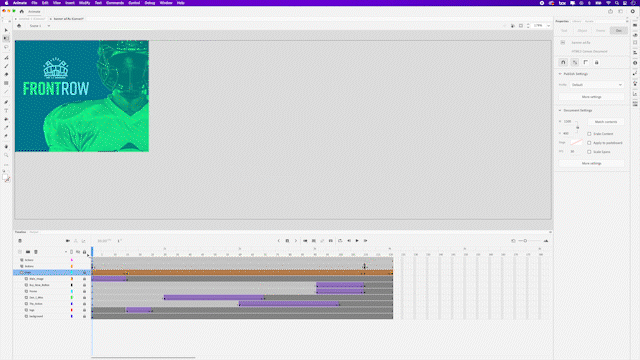Click the add camera icon in timeline
The height and width of the screenshot is (360, 640).
(68, 241)
